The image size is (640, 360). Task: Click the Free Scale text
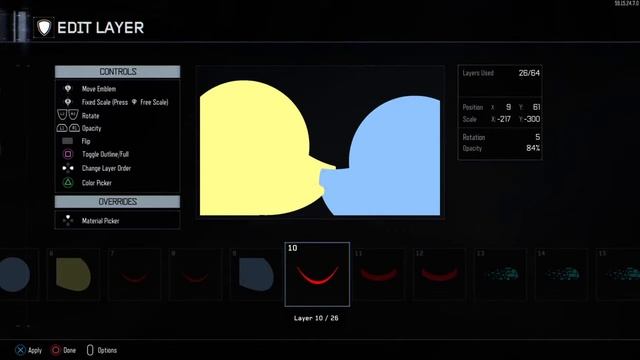click(154, 102)
